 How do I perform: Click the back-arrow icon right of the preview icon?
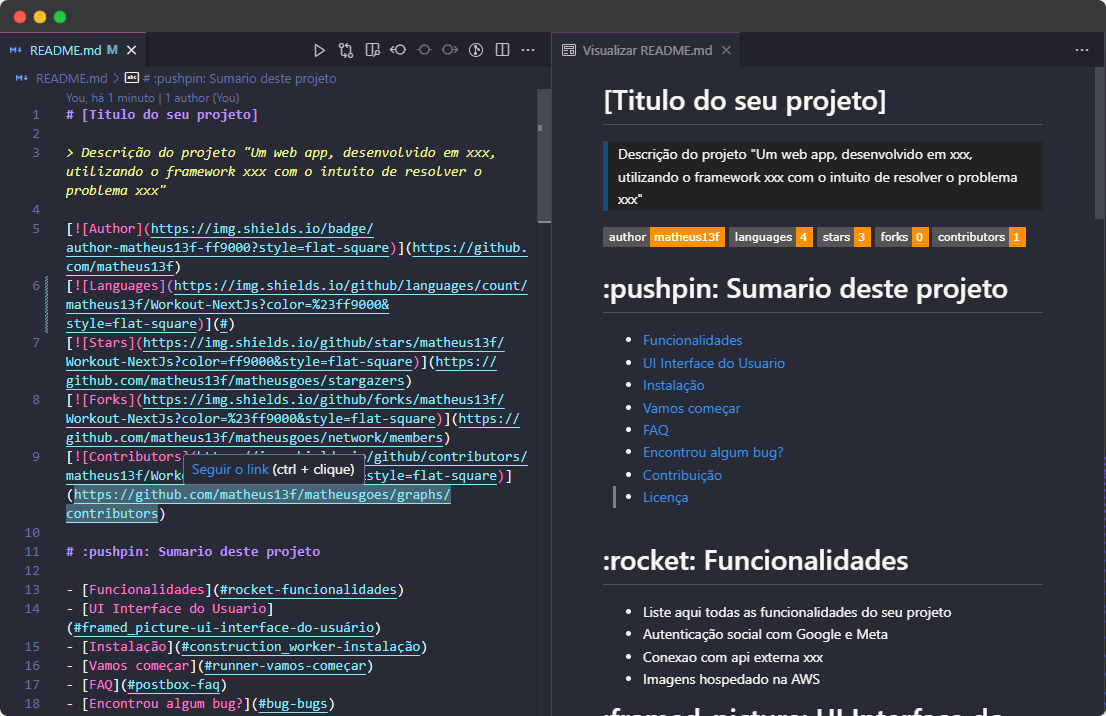point(398,49)
